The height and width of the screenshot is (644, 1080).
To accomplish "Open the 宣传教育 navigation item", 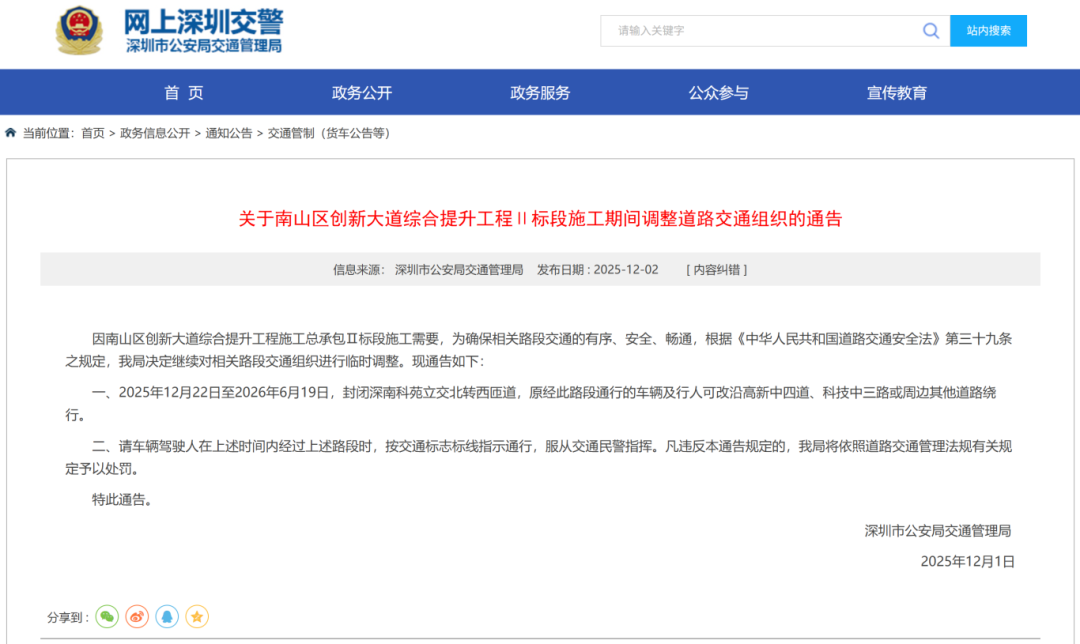I will point(896,93).
